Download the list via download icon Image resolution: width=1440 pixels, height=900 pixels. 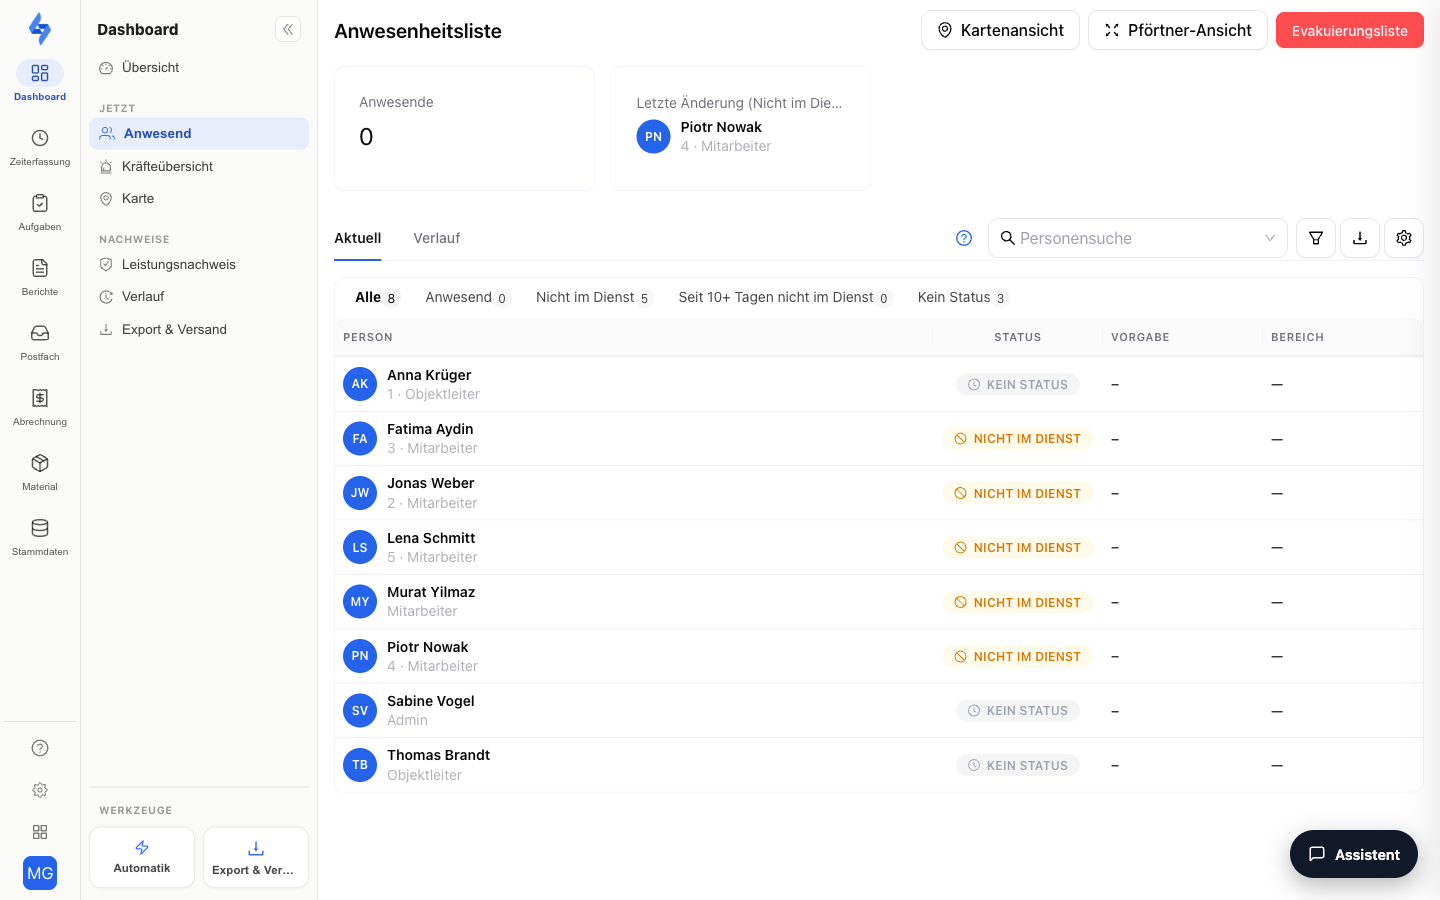tap(1360, 238)
